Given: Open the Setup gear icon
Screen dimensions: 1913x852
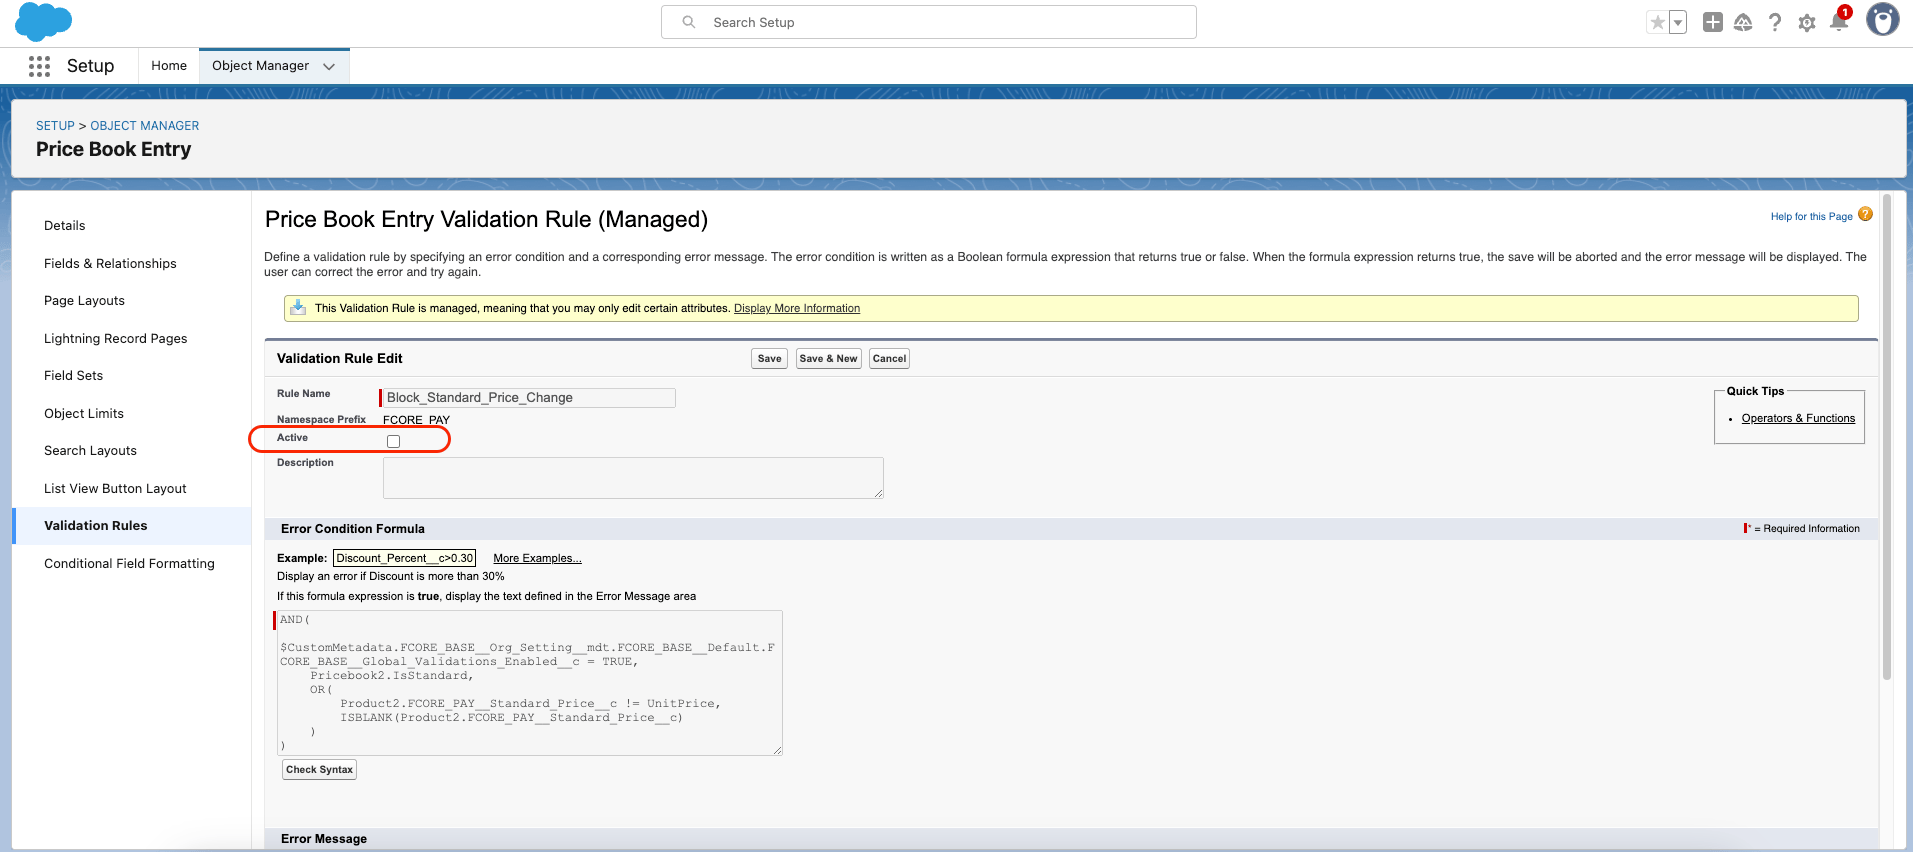Looking at the screenshot, I should pyautogui.click(x=1807, y=22).
